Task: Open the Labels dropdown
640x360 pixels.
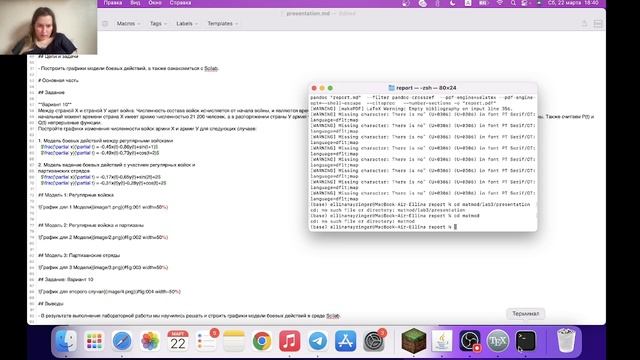Action: (x=187, y=24)
